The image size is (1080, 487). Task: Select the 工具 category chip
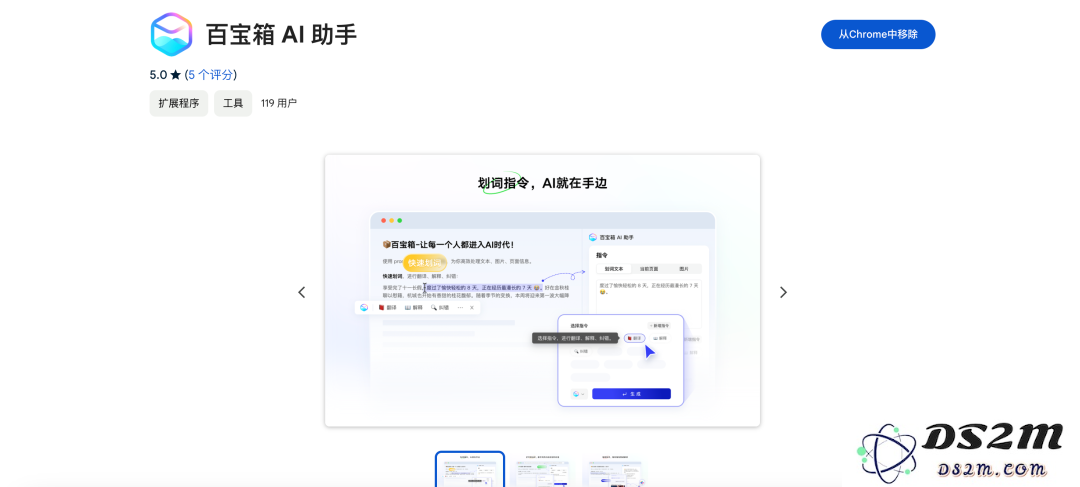(x=233, y=103)
